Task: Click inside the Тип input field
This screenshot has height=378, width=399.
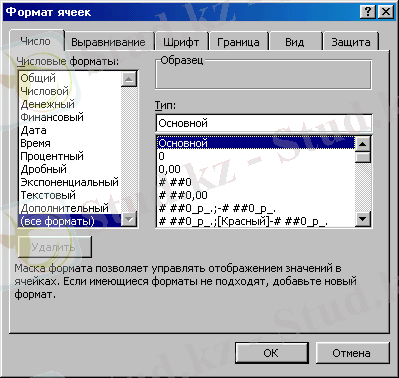Action: pyautogui.click(x=264, y=123)
